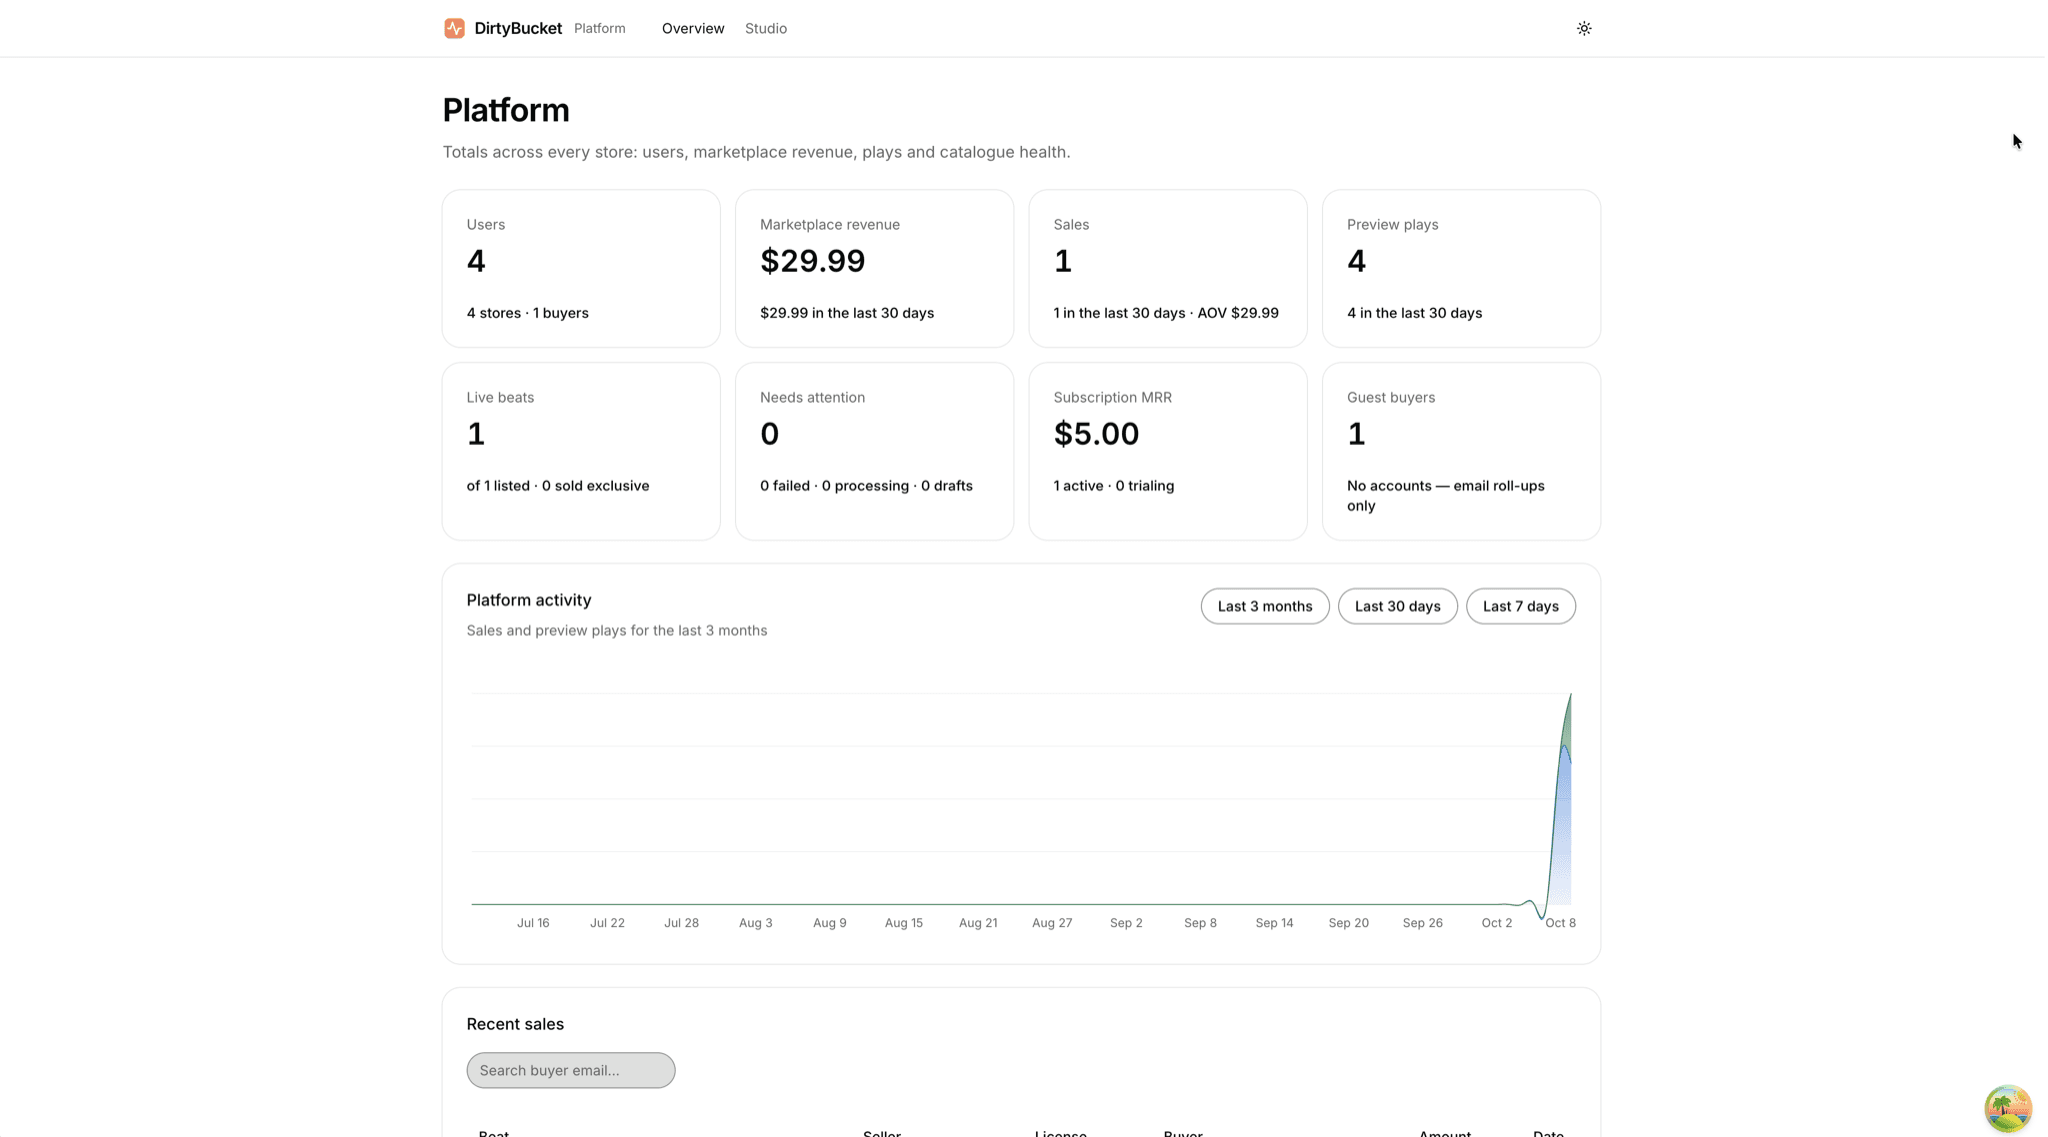Click the Users stat card
This screenshot has width=2048, height=1137.
581,268
